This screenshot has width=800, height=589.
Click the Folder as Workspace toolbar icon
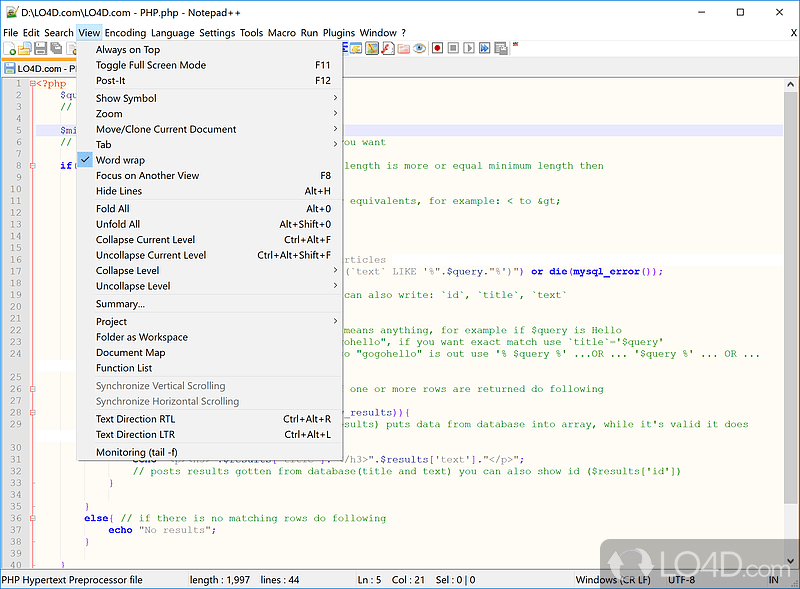pyautogui.click(x=404, y=48)
